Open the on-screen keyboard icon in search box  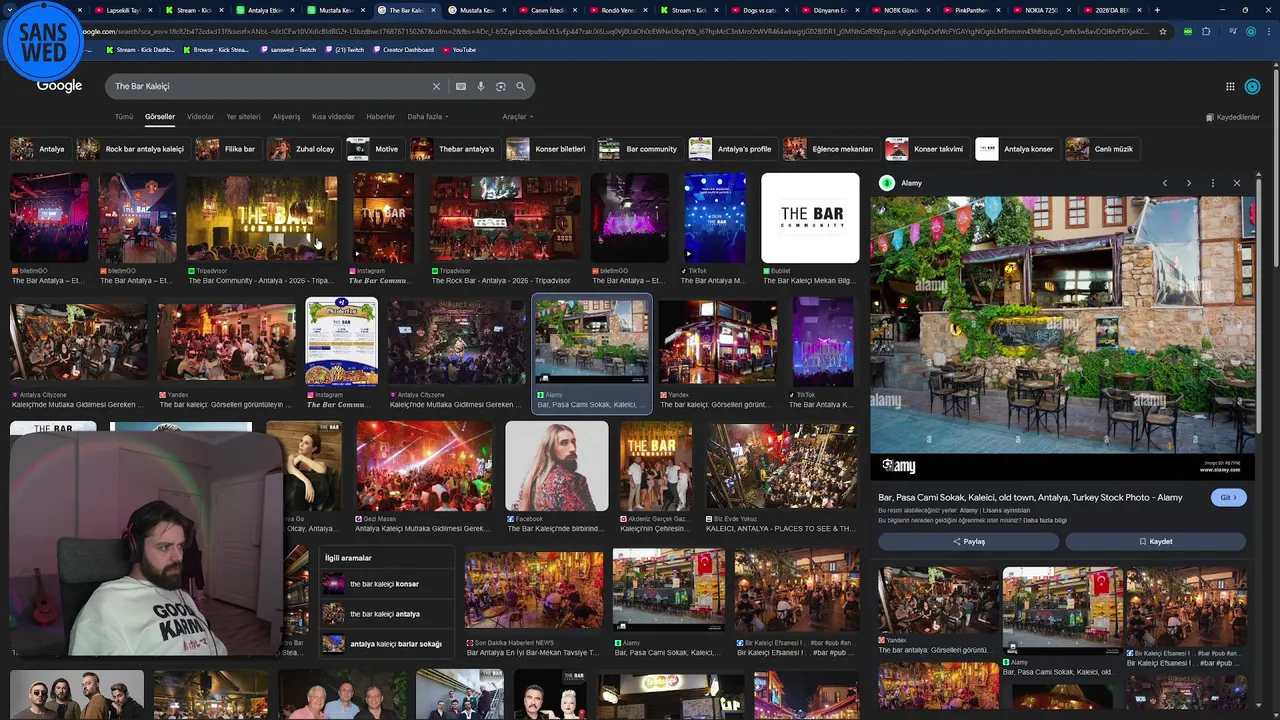pyautogui.click(x=461, y=86)
